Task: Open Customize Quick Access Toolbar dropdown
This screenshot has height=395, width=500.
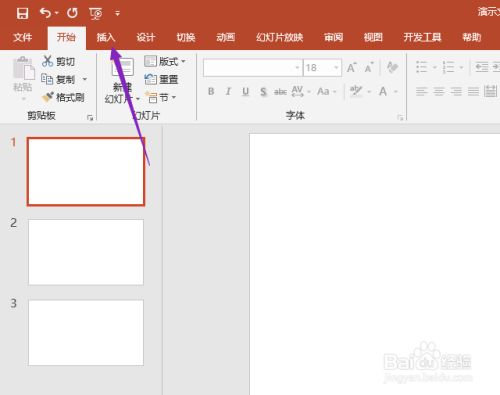Action: click(x=117, y=13)
